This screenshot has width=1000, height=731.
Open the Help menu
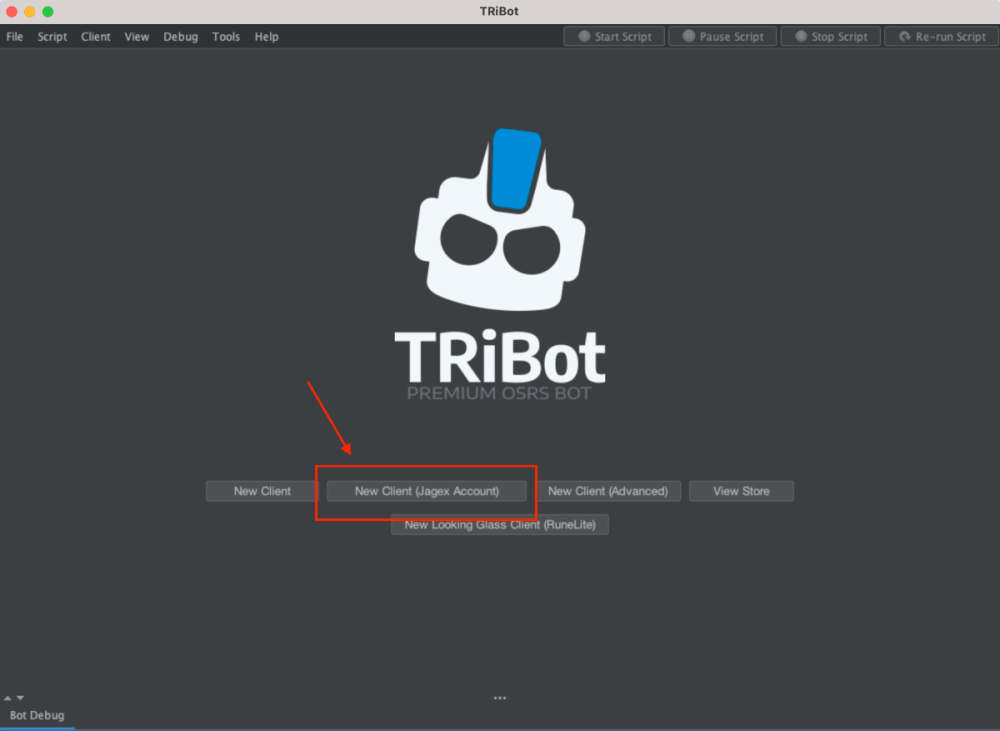pos(267,36)
